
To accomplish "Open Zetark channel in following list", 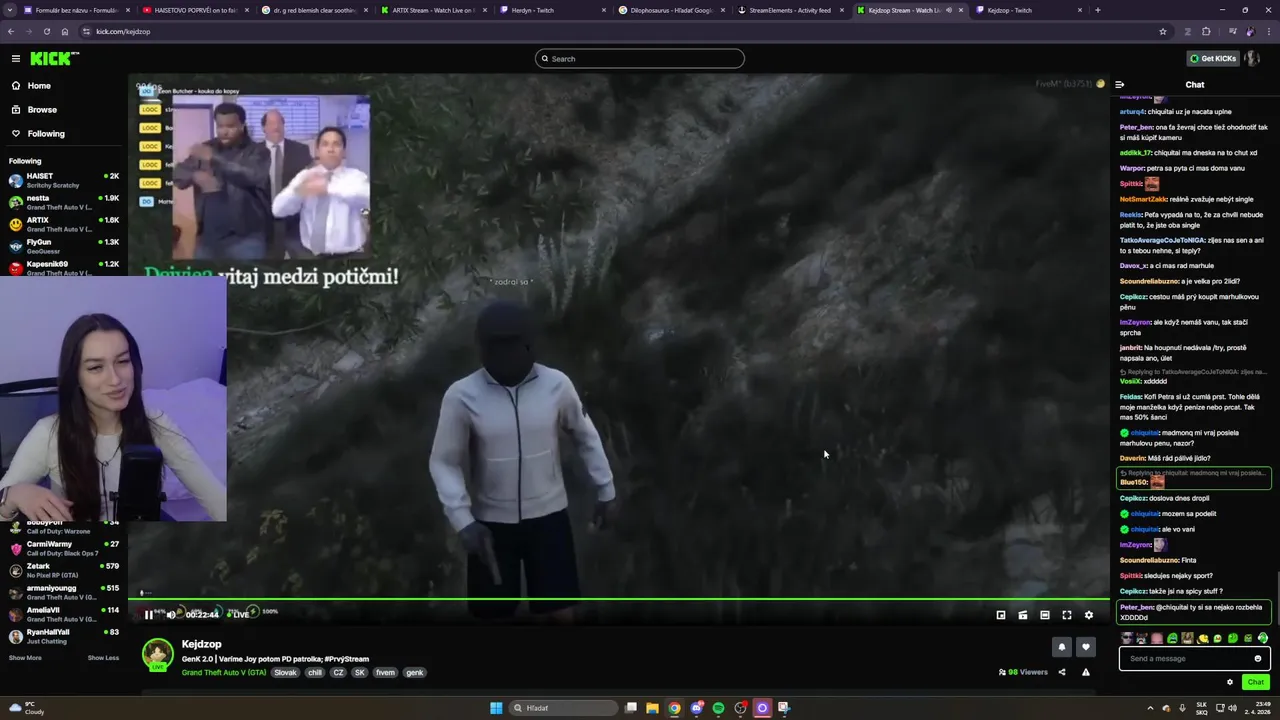I will point(62,570).
